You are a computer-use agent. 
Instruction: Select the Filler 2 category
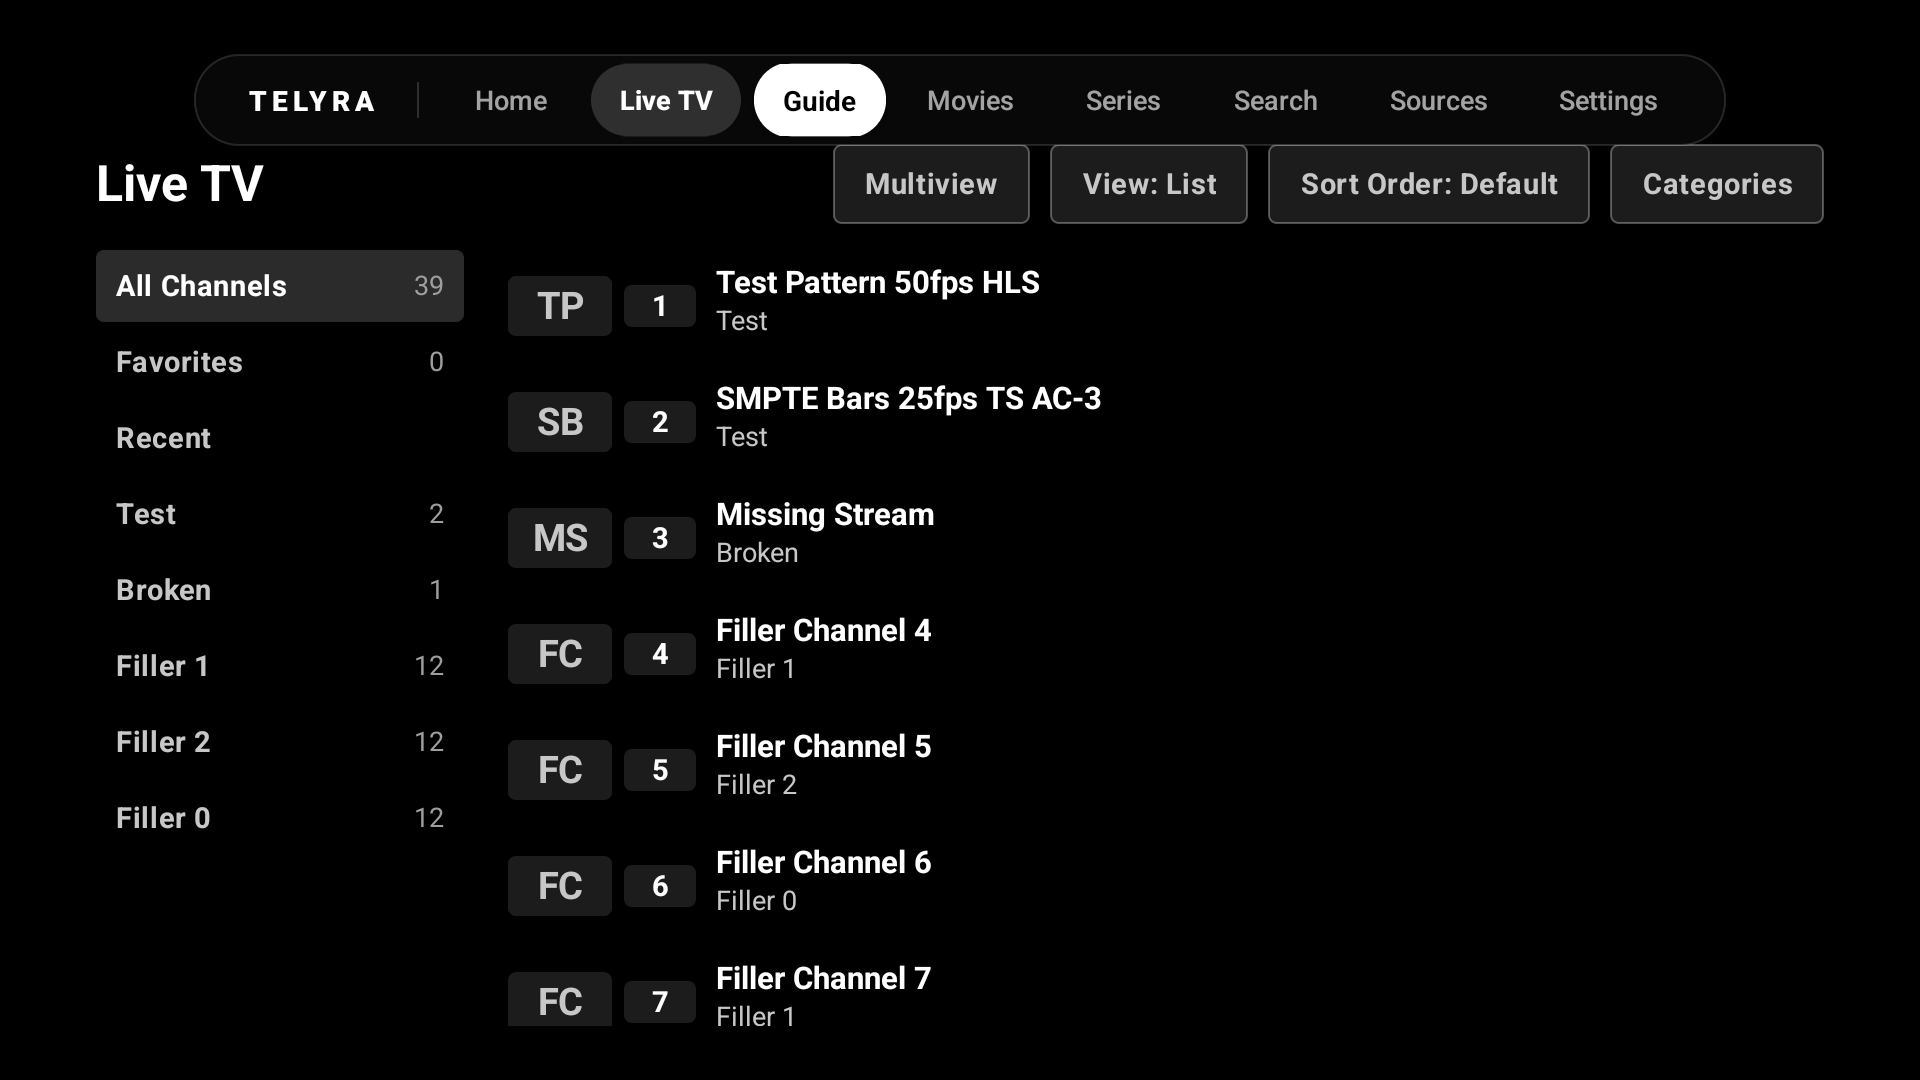[280, 742]
